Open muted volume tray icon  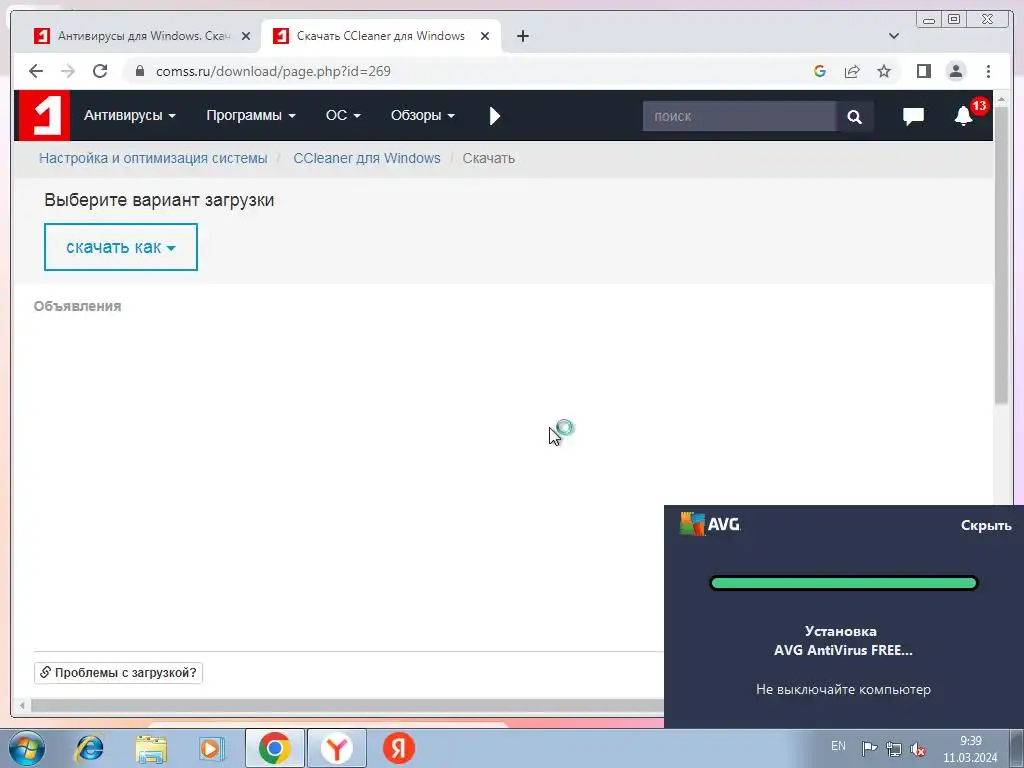tap(918, 748)
